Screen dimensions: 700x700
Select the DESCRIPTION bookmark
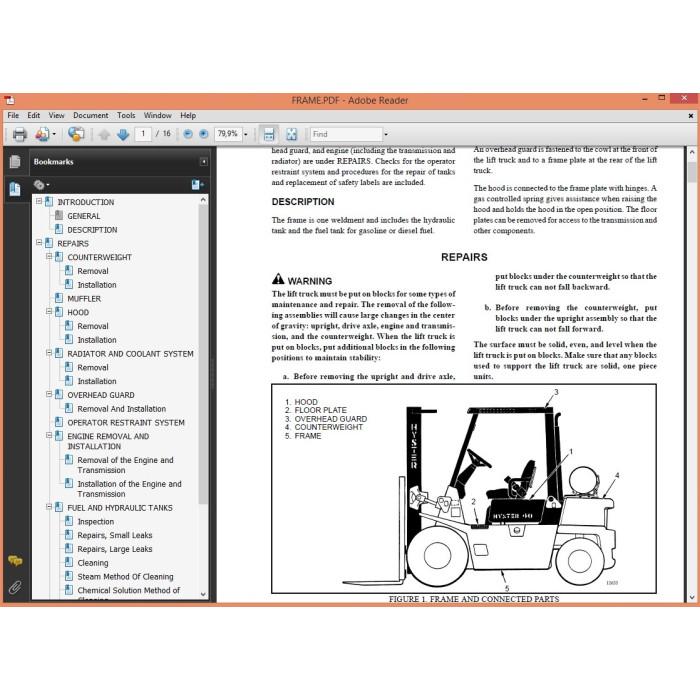coord(92,230)
